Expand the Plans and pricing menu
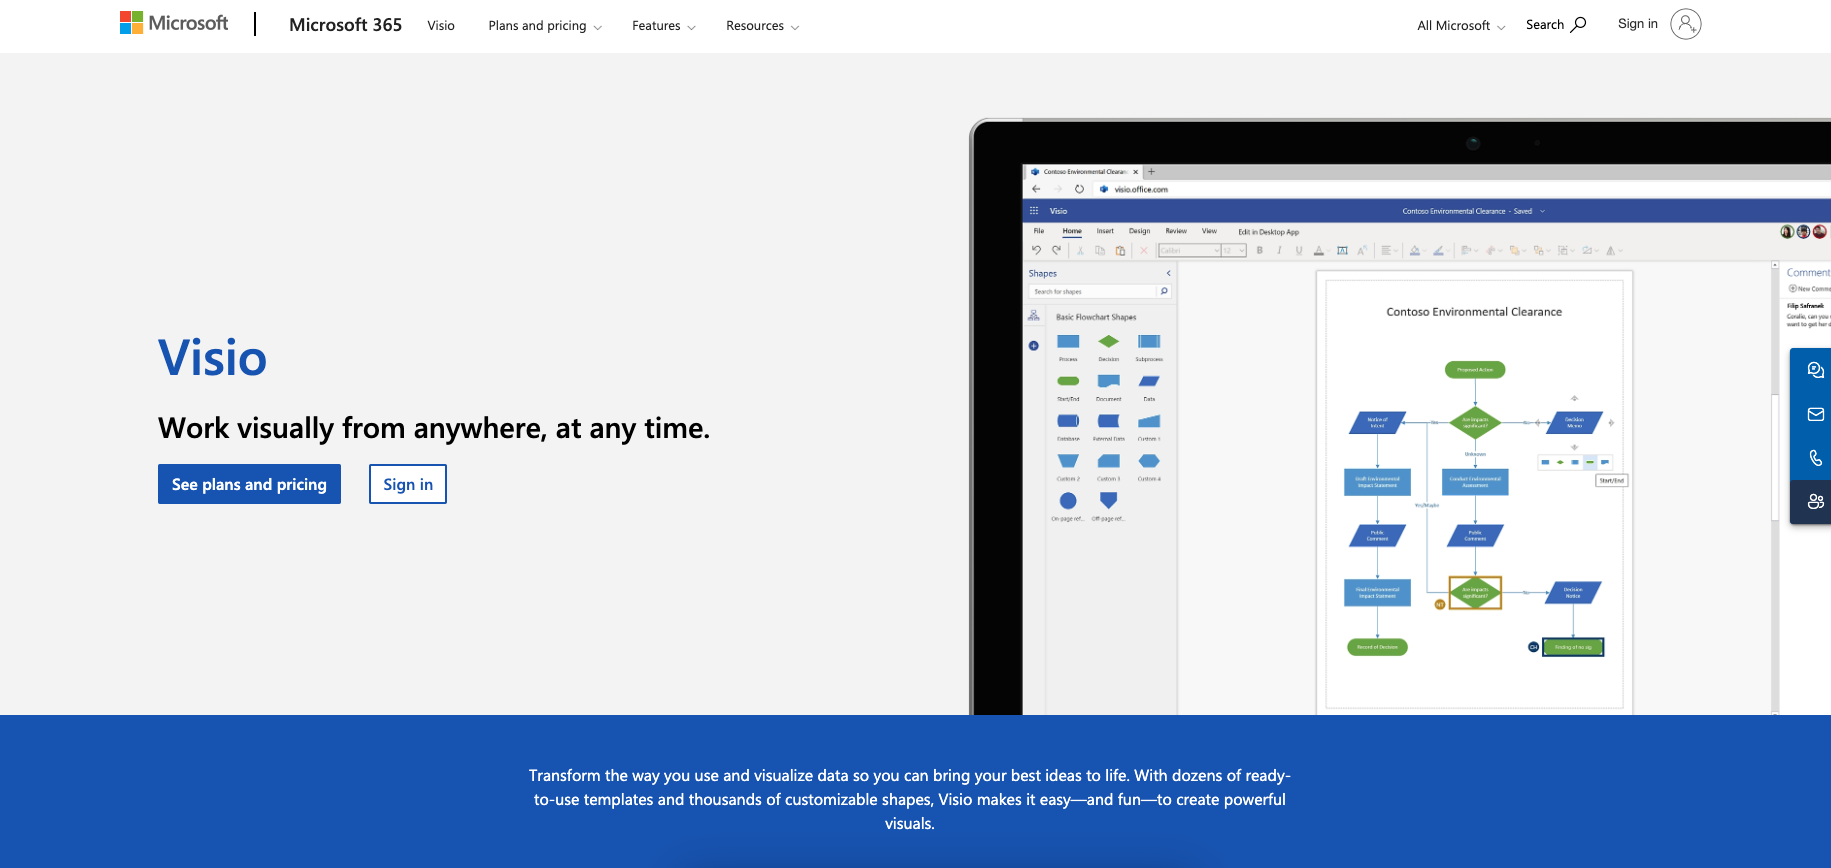 545,26
